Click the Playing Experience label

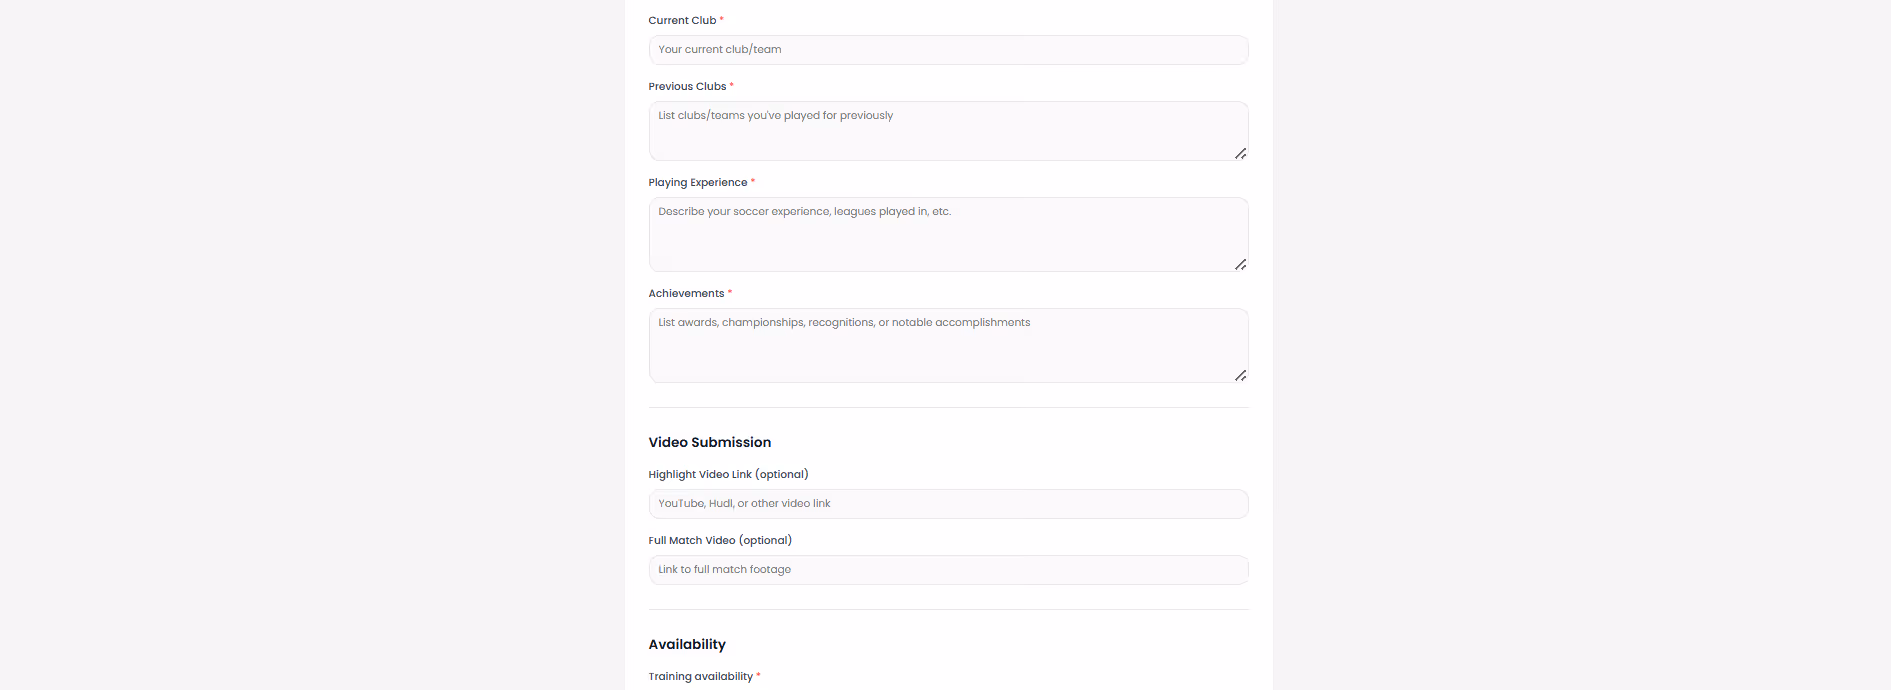click(698, 182)
